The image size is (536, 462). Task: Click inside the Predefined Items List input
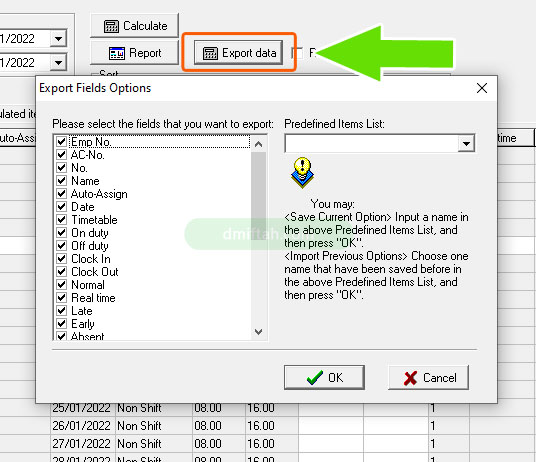(372, 143)
